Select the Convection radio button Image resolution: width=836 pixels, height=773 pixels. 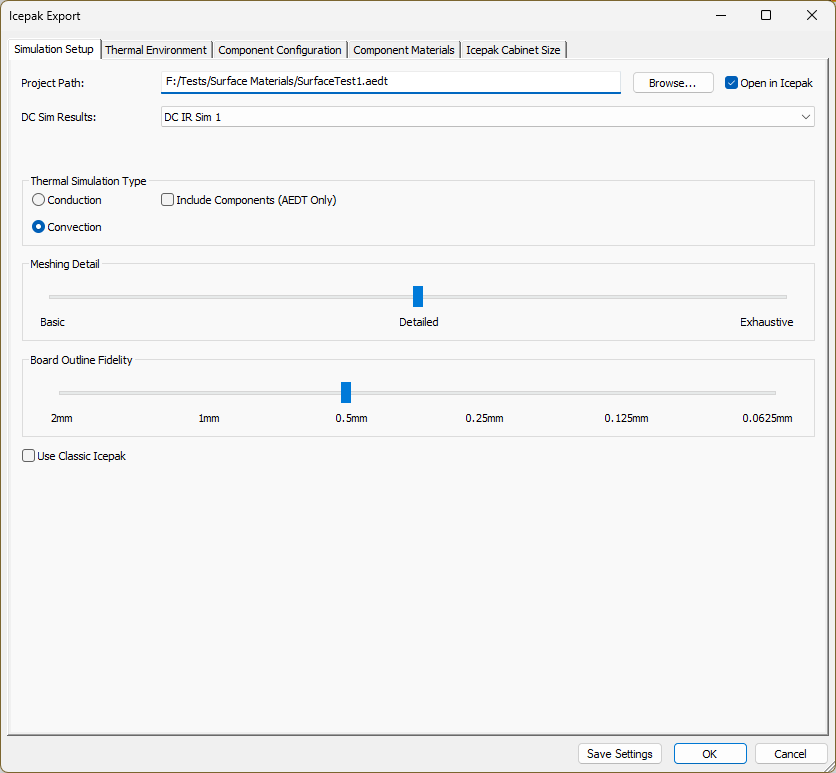(x=38, y=227)
